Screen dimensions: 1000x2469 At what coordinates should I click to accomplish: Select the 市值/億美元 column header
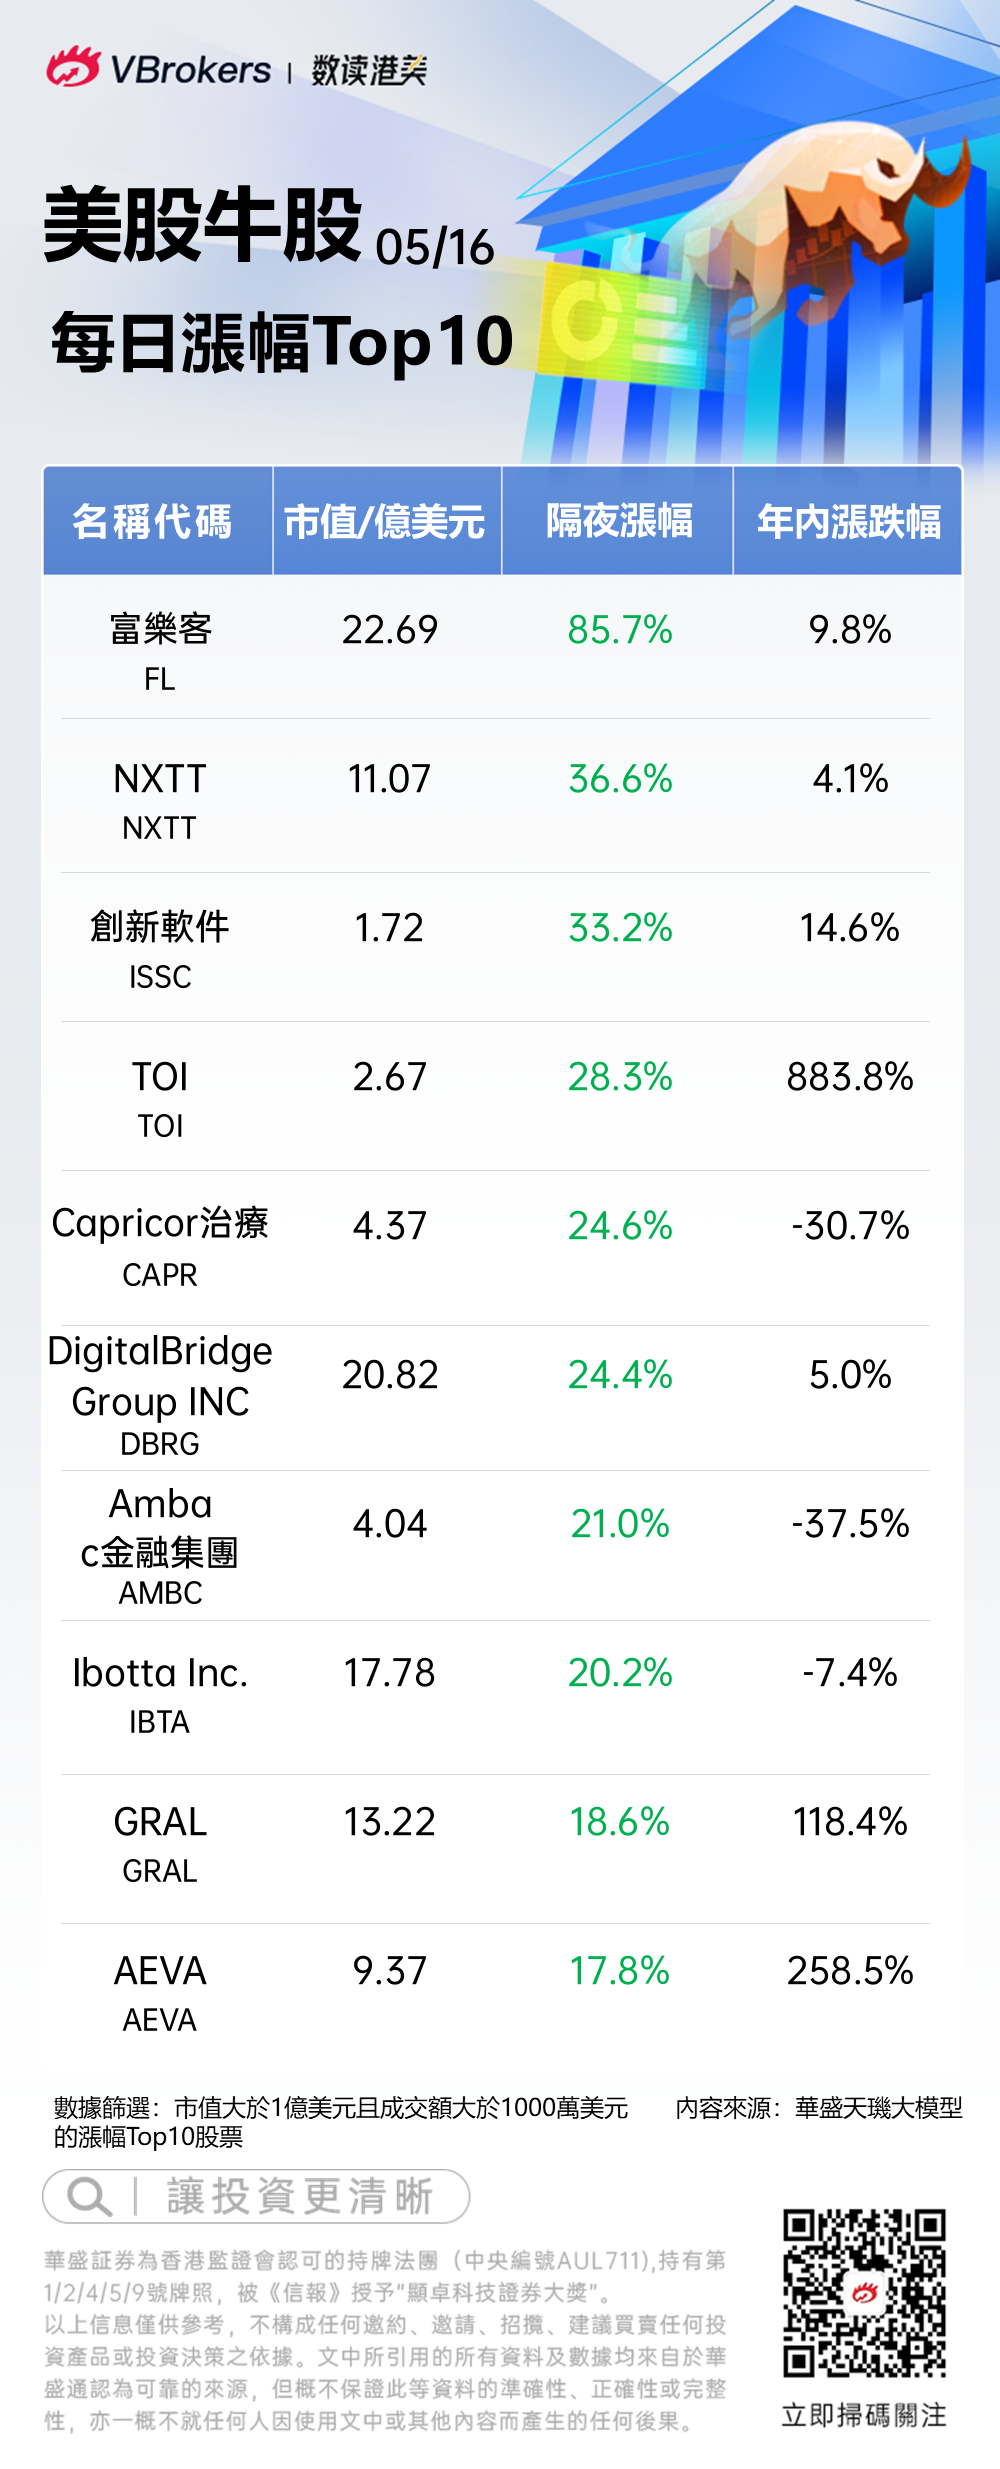tap(385, 522)
